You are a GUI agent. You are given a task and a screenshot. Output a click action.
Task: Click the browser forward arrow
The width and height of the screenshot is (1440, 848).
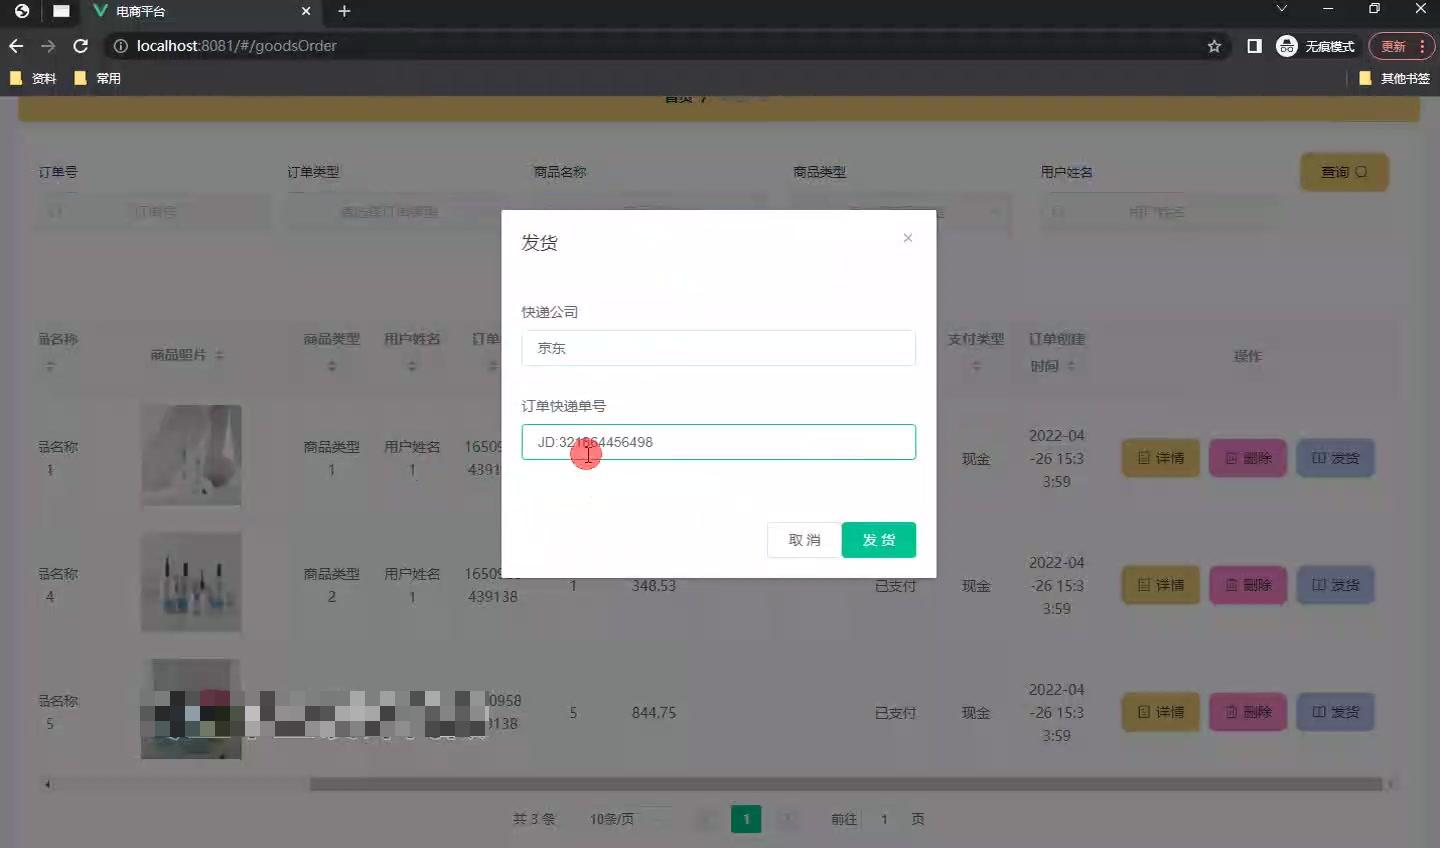point(48,46)
